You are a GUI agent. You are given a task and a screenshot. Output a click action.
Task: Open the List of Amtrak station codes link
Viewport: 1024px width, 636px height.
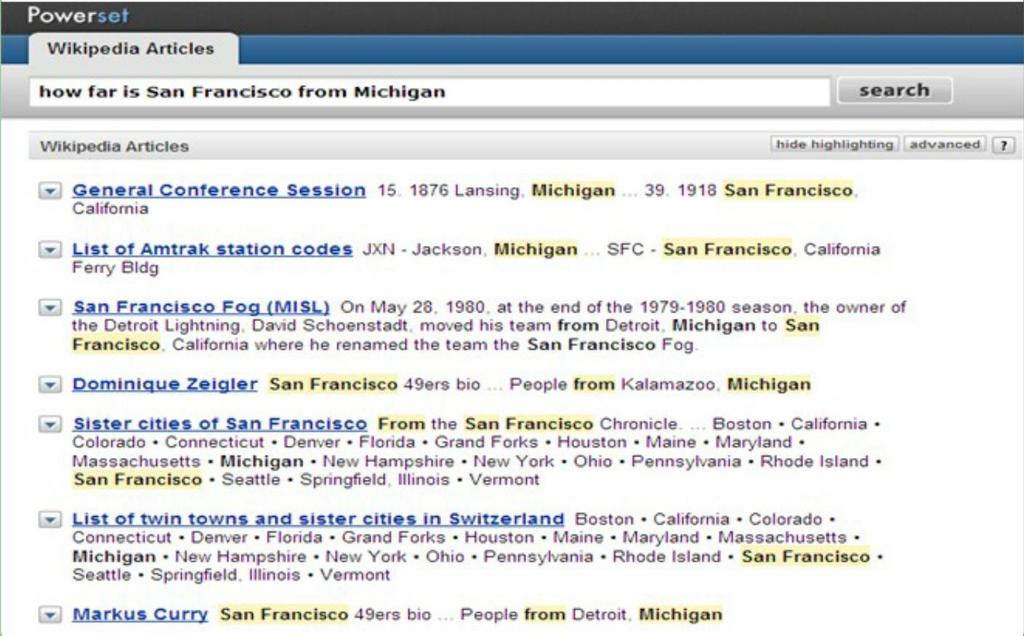click(x=212, y=249)
